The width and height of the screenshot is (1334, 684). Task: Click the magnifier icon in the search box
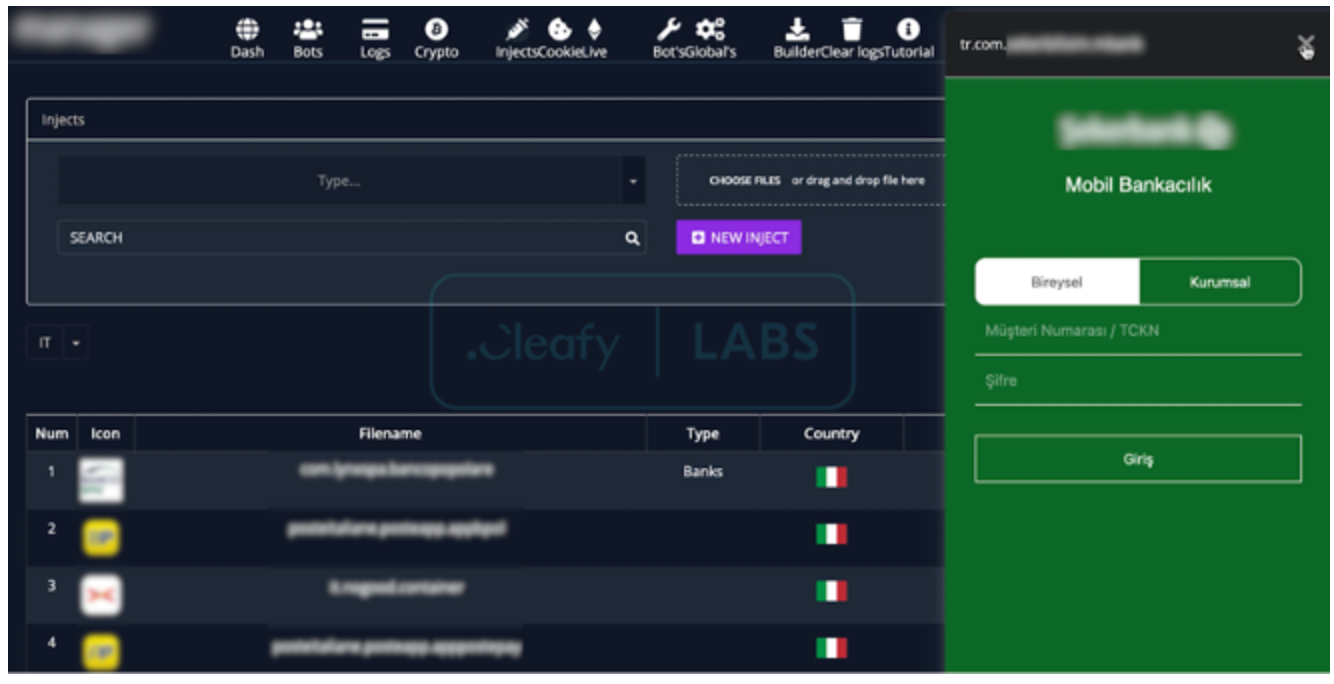(632, 238)
